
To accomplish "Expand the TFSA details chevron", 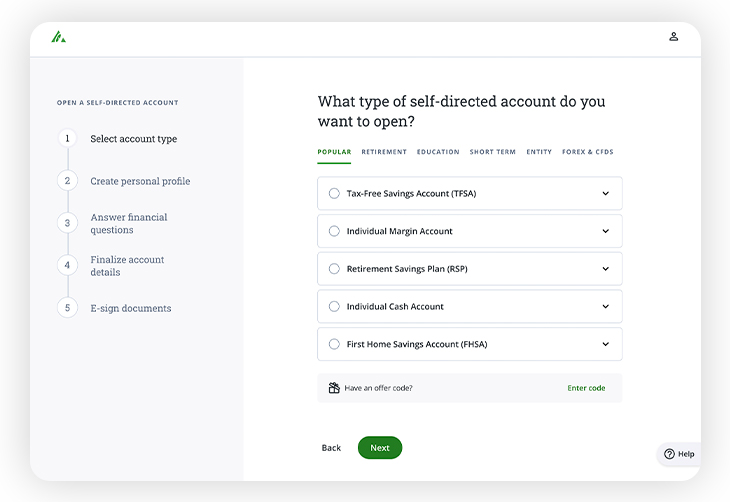I will tap(605, 194).
